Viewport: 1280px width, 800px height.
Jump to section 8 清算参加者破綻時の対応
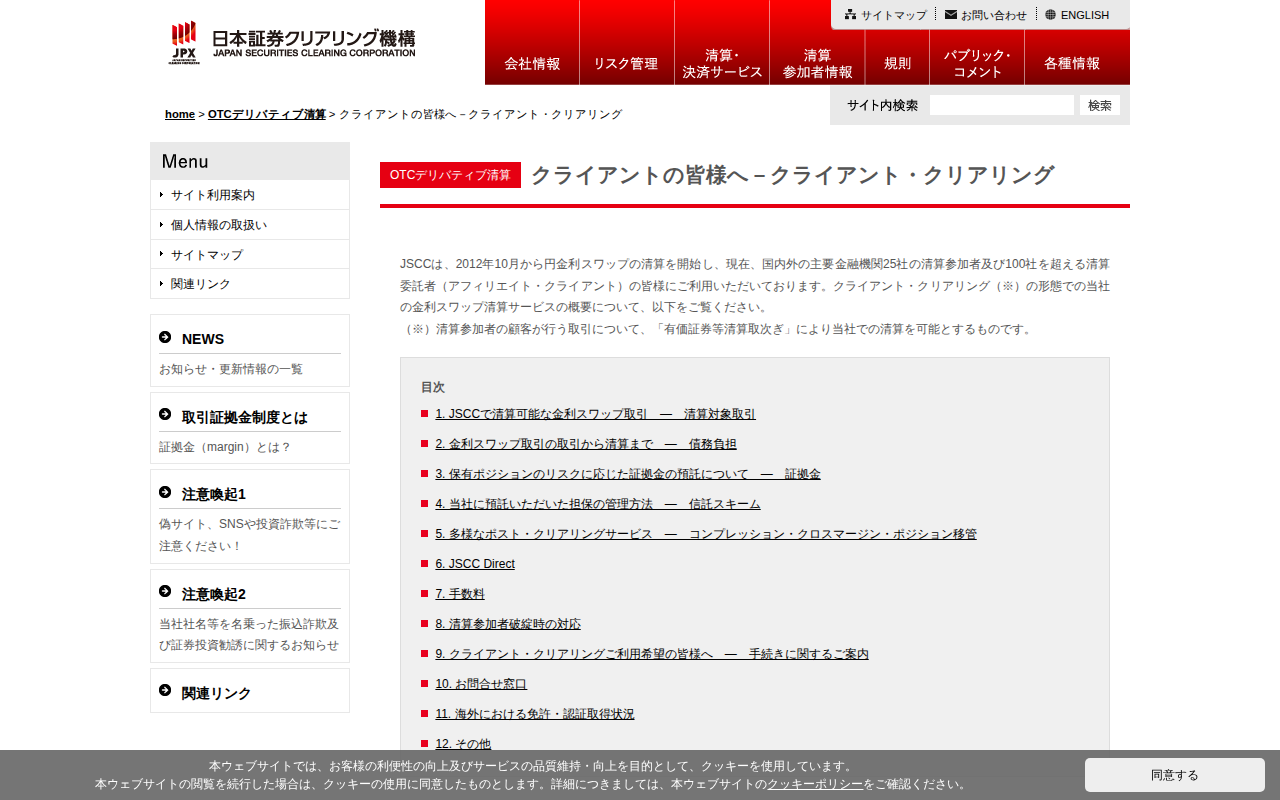pyautogui.click(x=508, y=624)
